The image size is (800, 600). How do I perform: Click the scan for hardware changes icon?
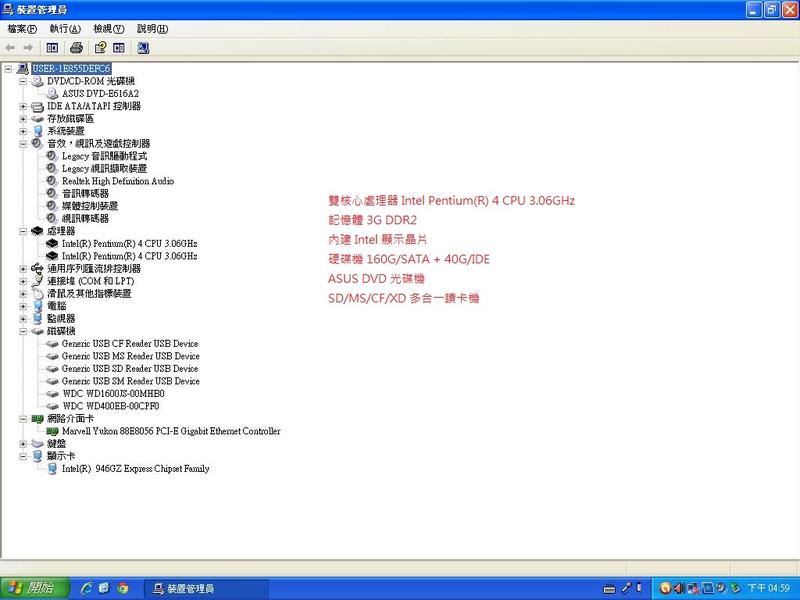(x=143, y=48)
